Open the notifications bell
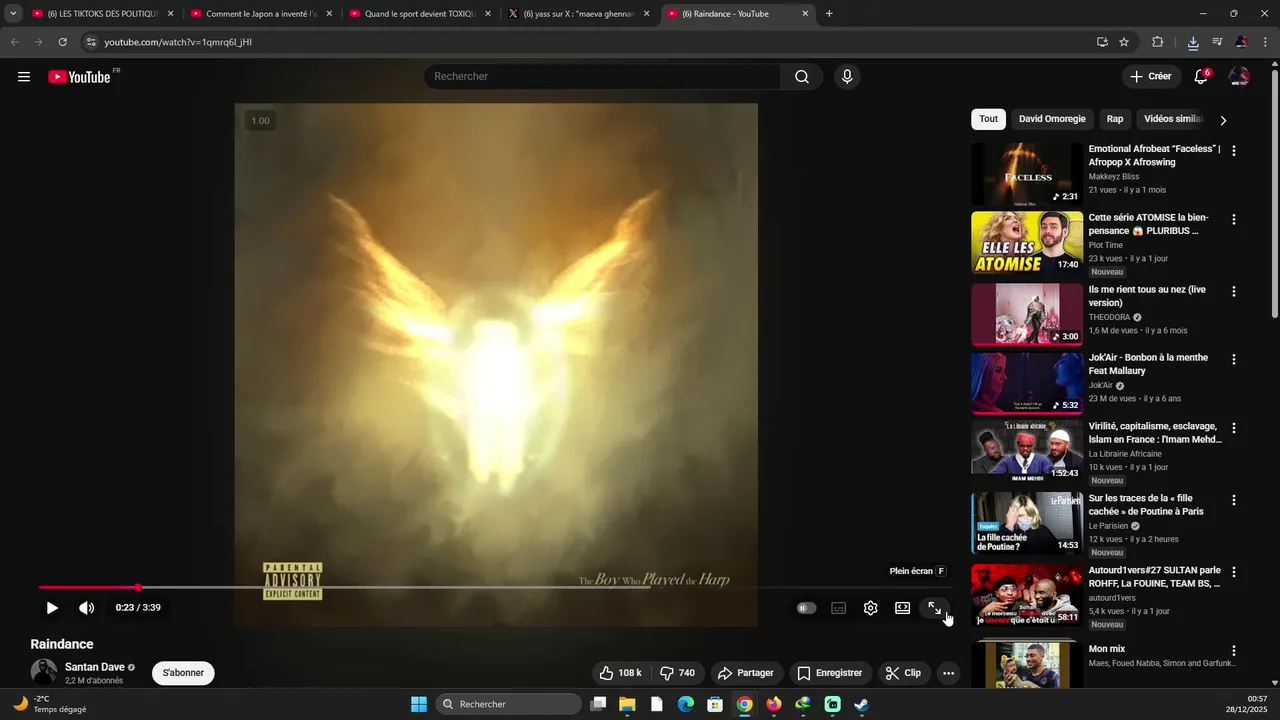Screen dimensions: 1280x720 click(1201, 77)
